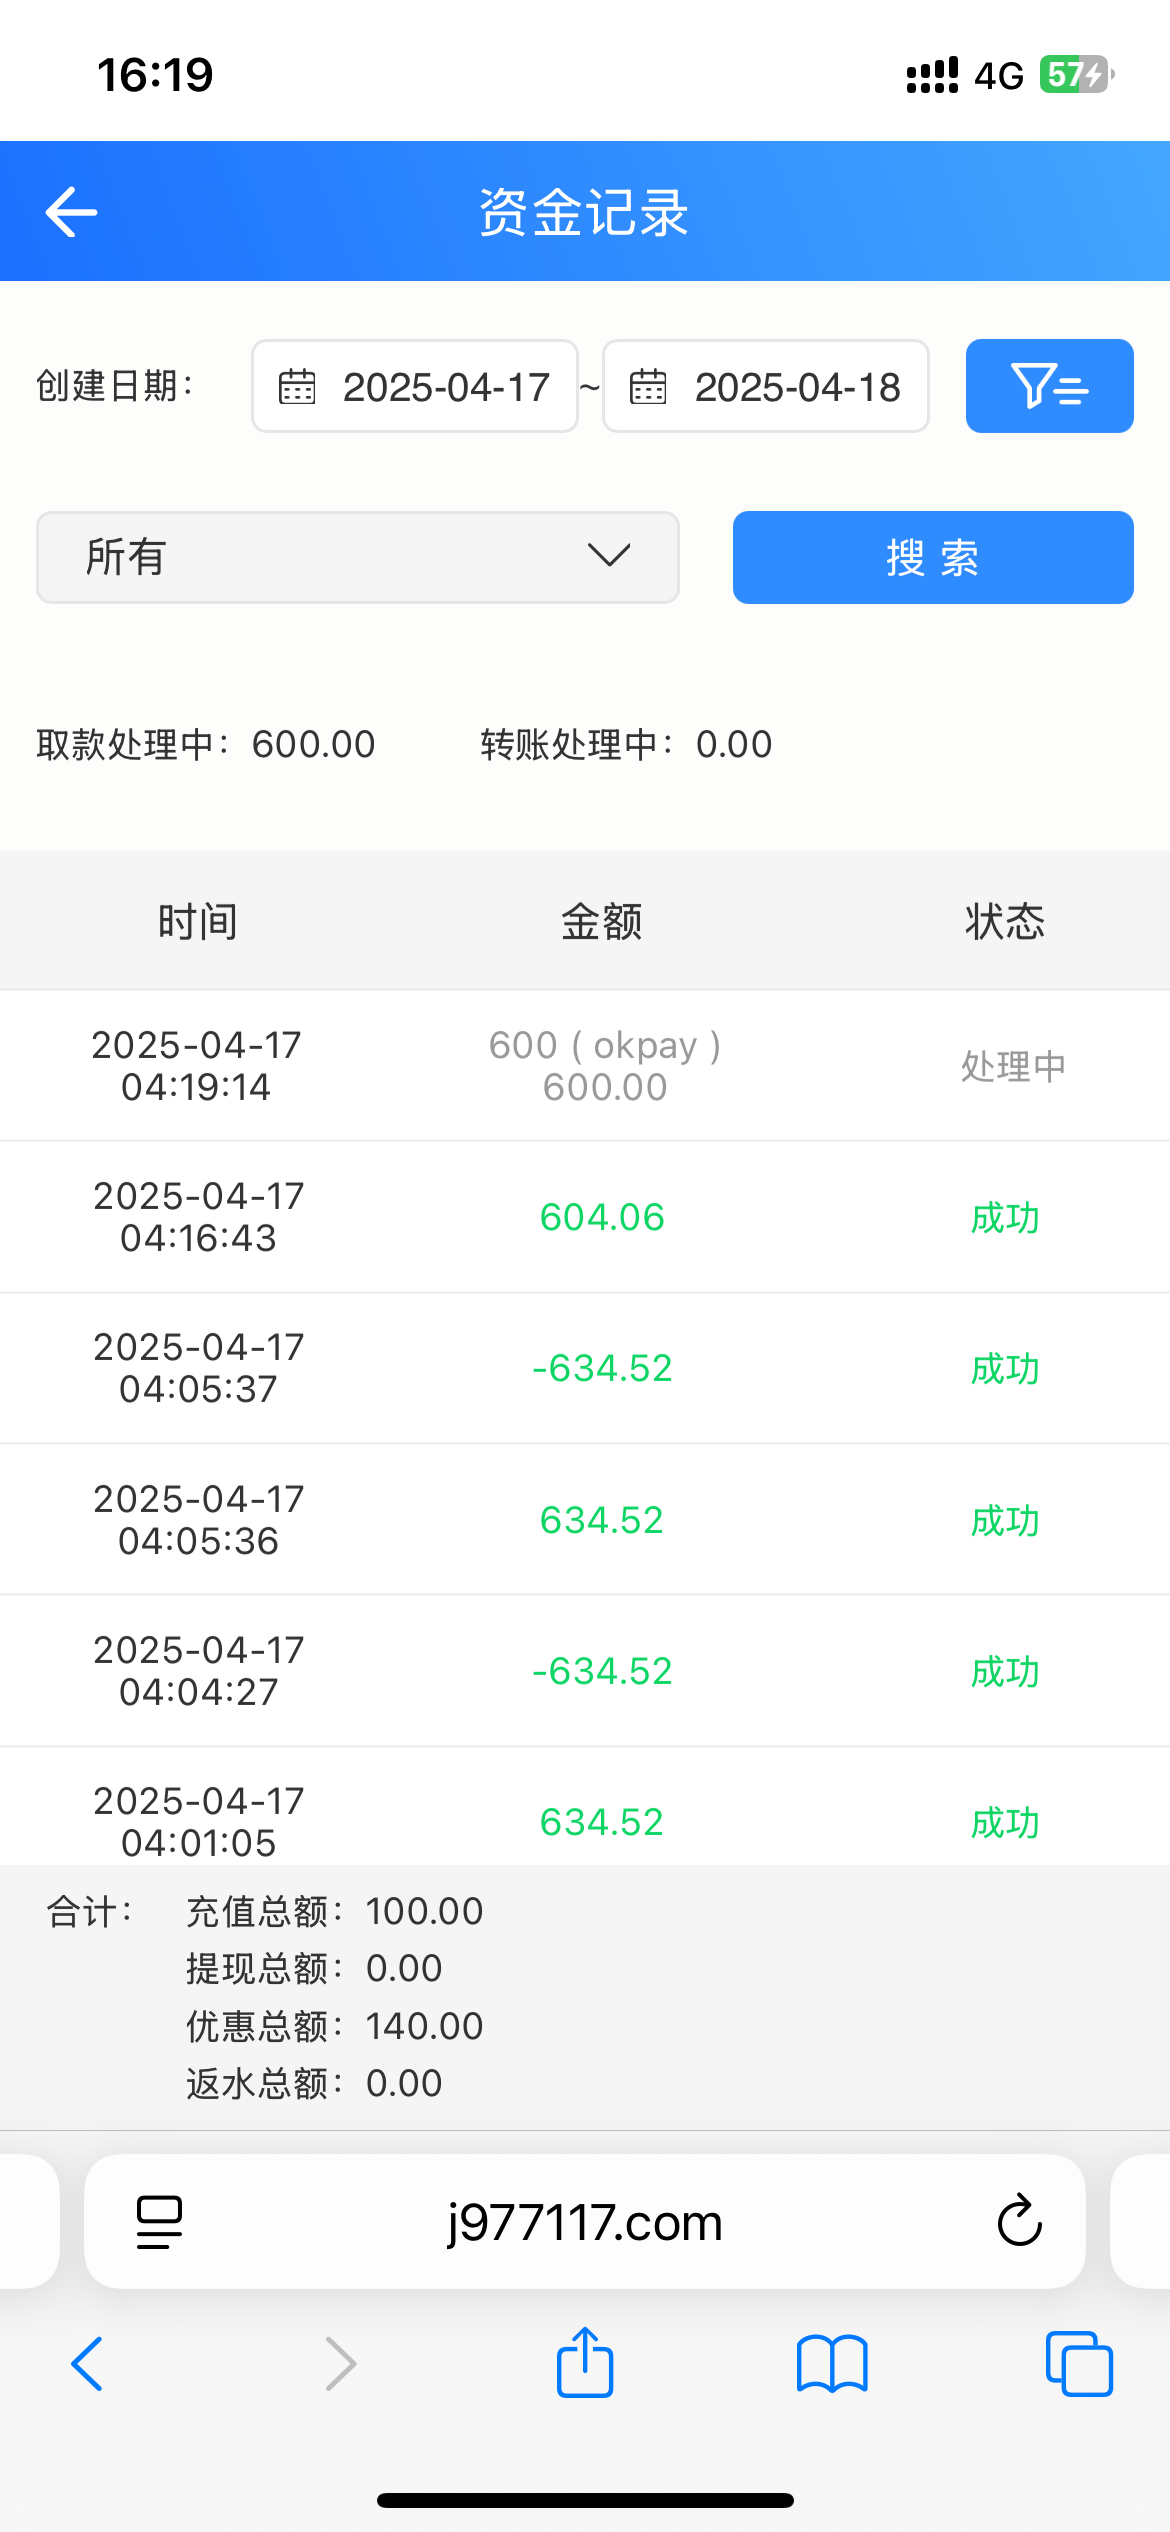The width and height of the screenshot is (1170, 2532).
Task: Open the 604.06 successful record
Action: pyautogui.click(x=602, y=1217)
